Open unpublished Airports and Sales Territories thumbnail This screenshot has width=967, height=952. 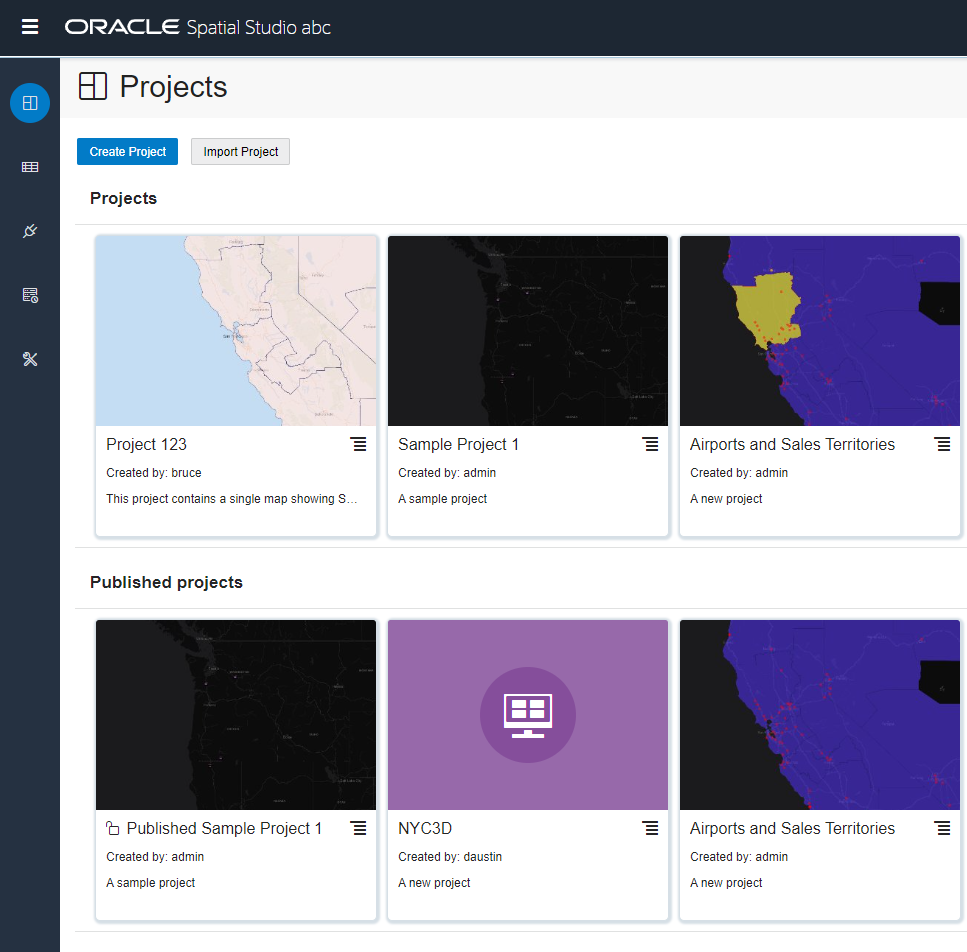(820, 330)
